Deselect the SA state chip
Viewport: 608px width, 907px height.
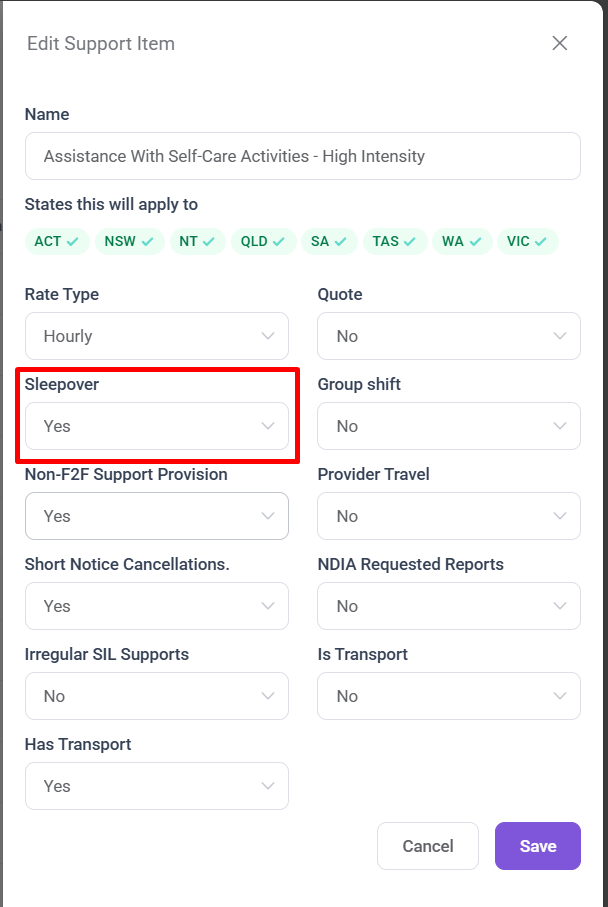329,241
